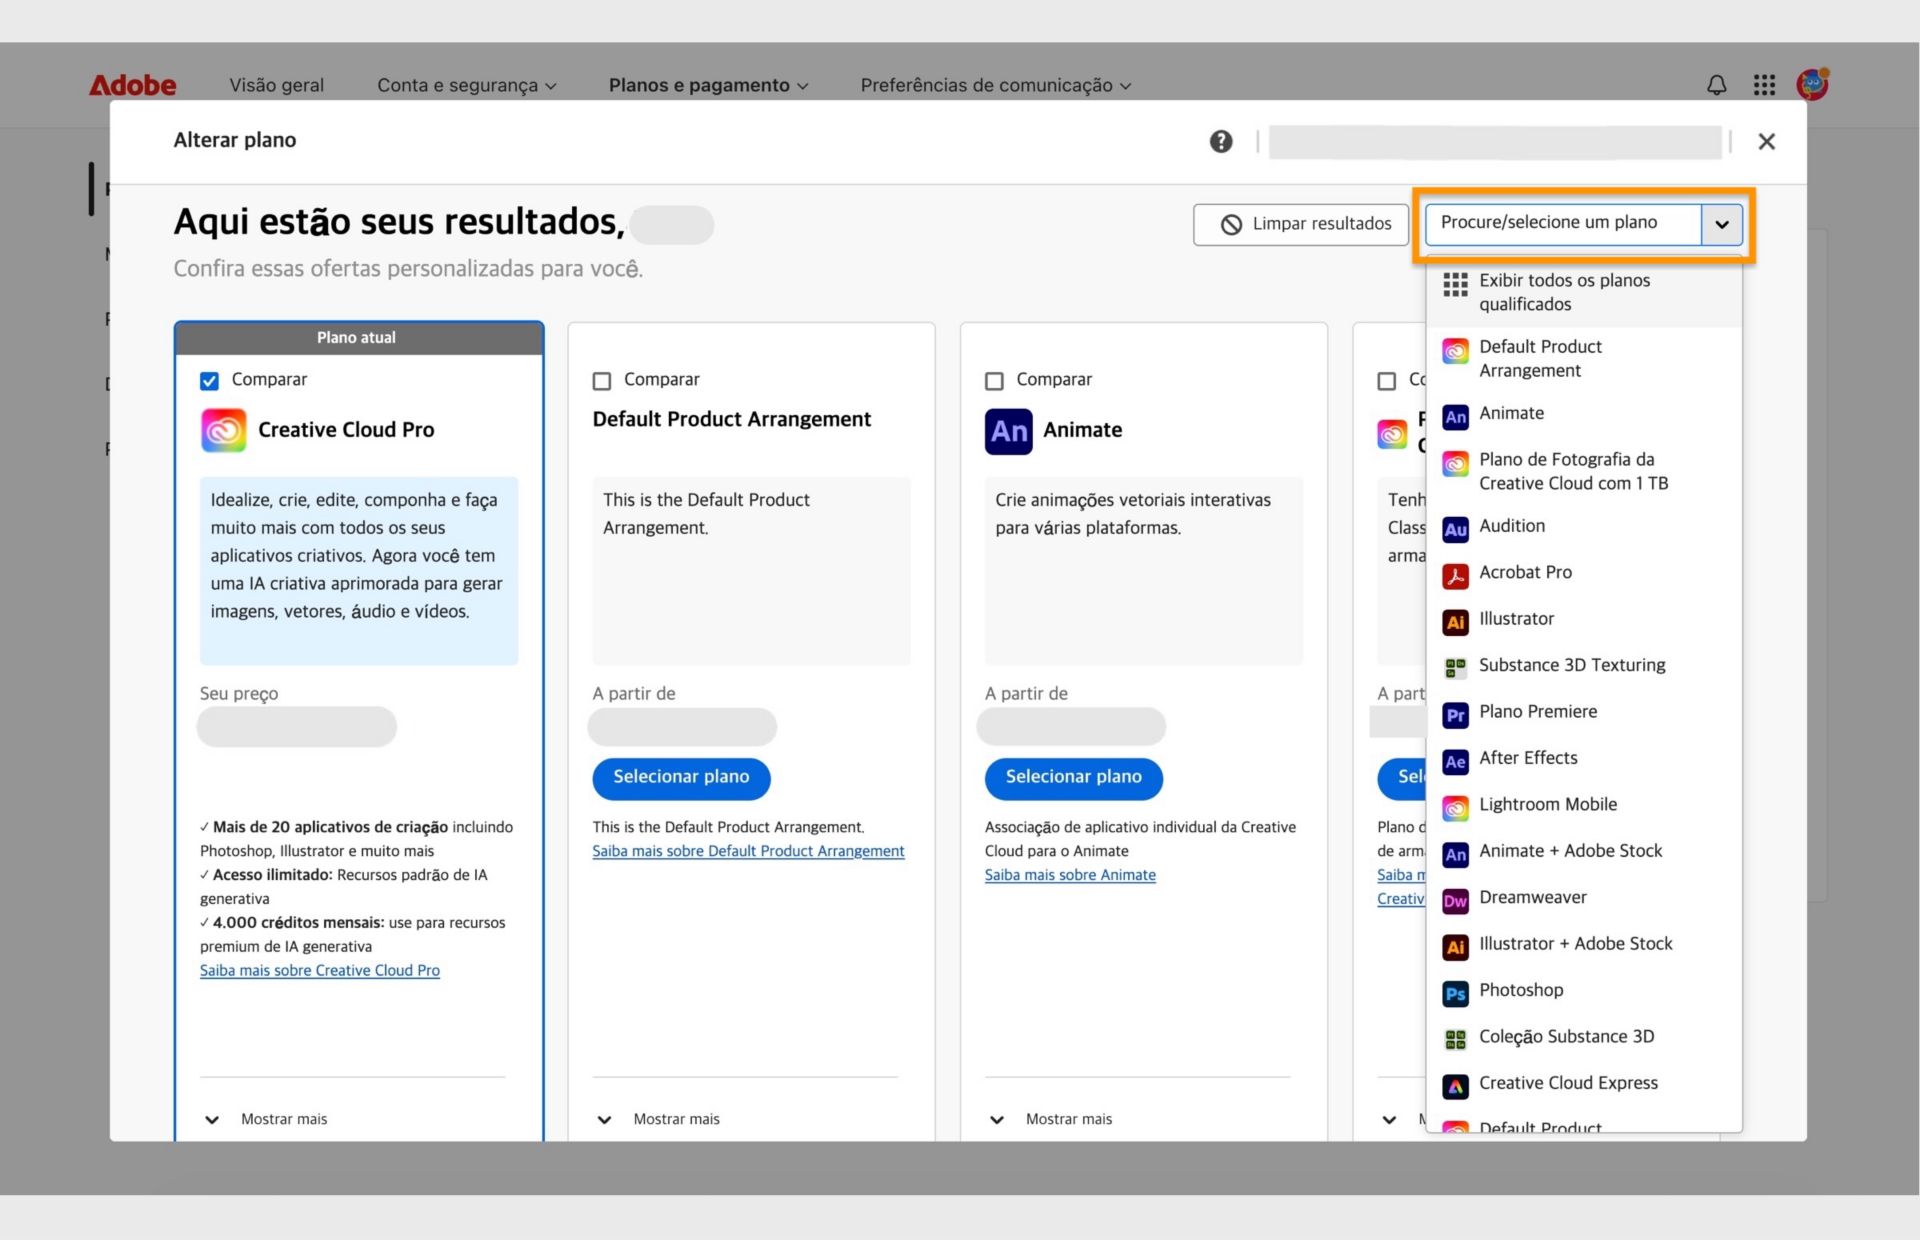Choose Acrobat Pro from the dropdown
The height and width of the screenshot is (1240, 1920).
coord(1527,572)
